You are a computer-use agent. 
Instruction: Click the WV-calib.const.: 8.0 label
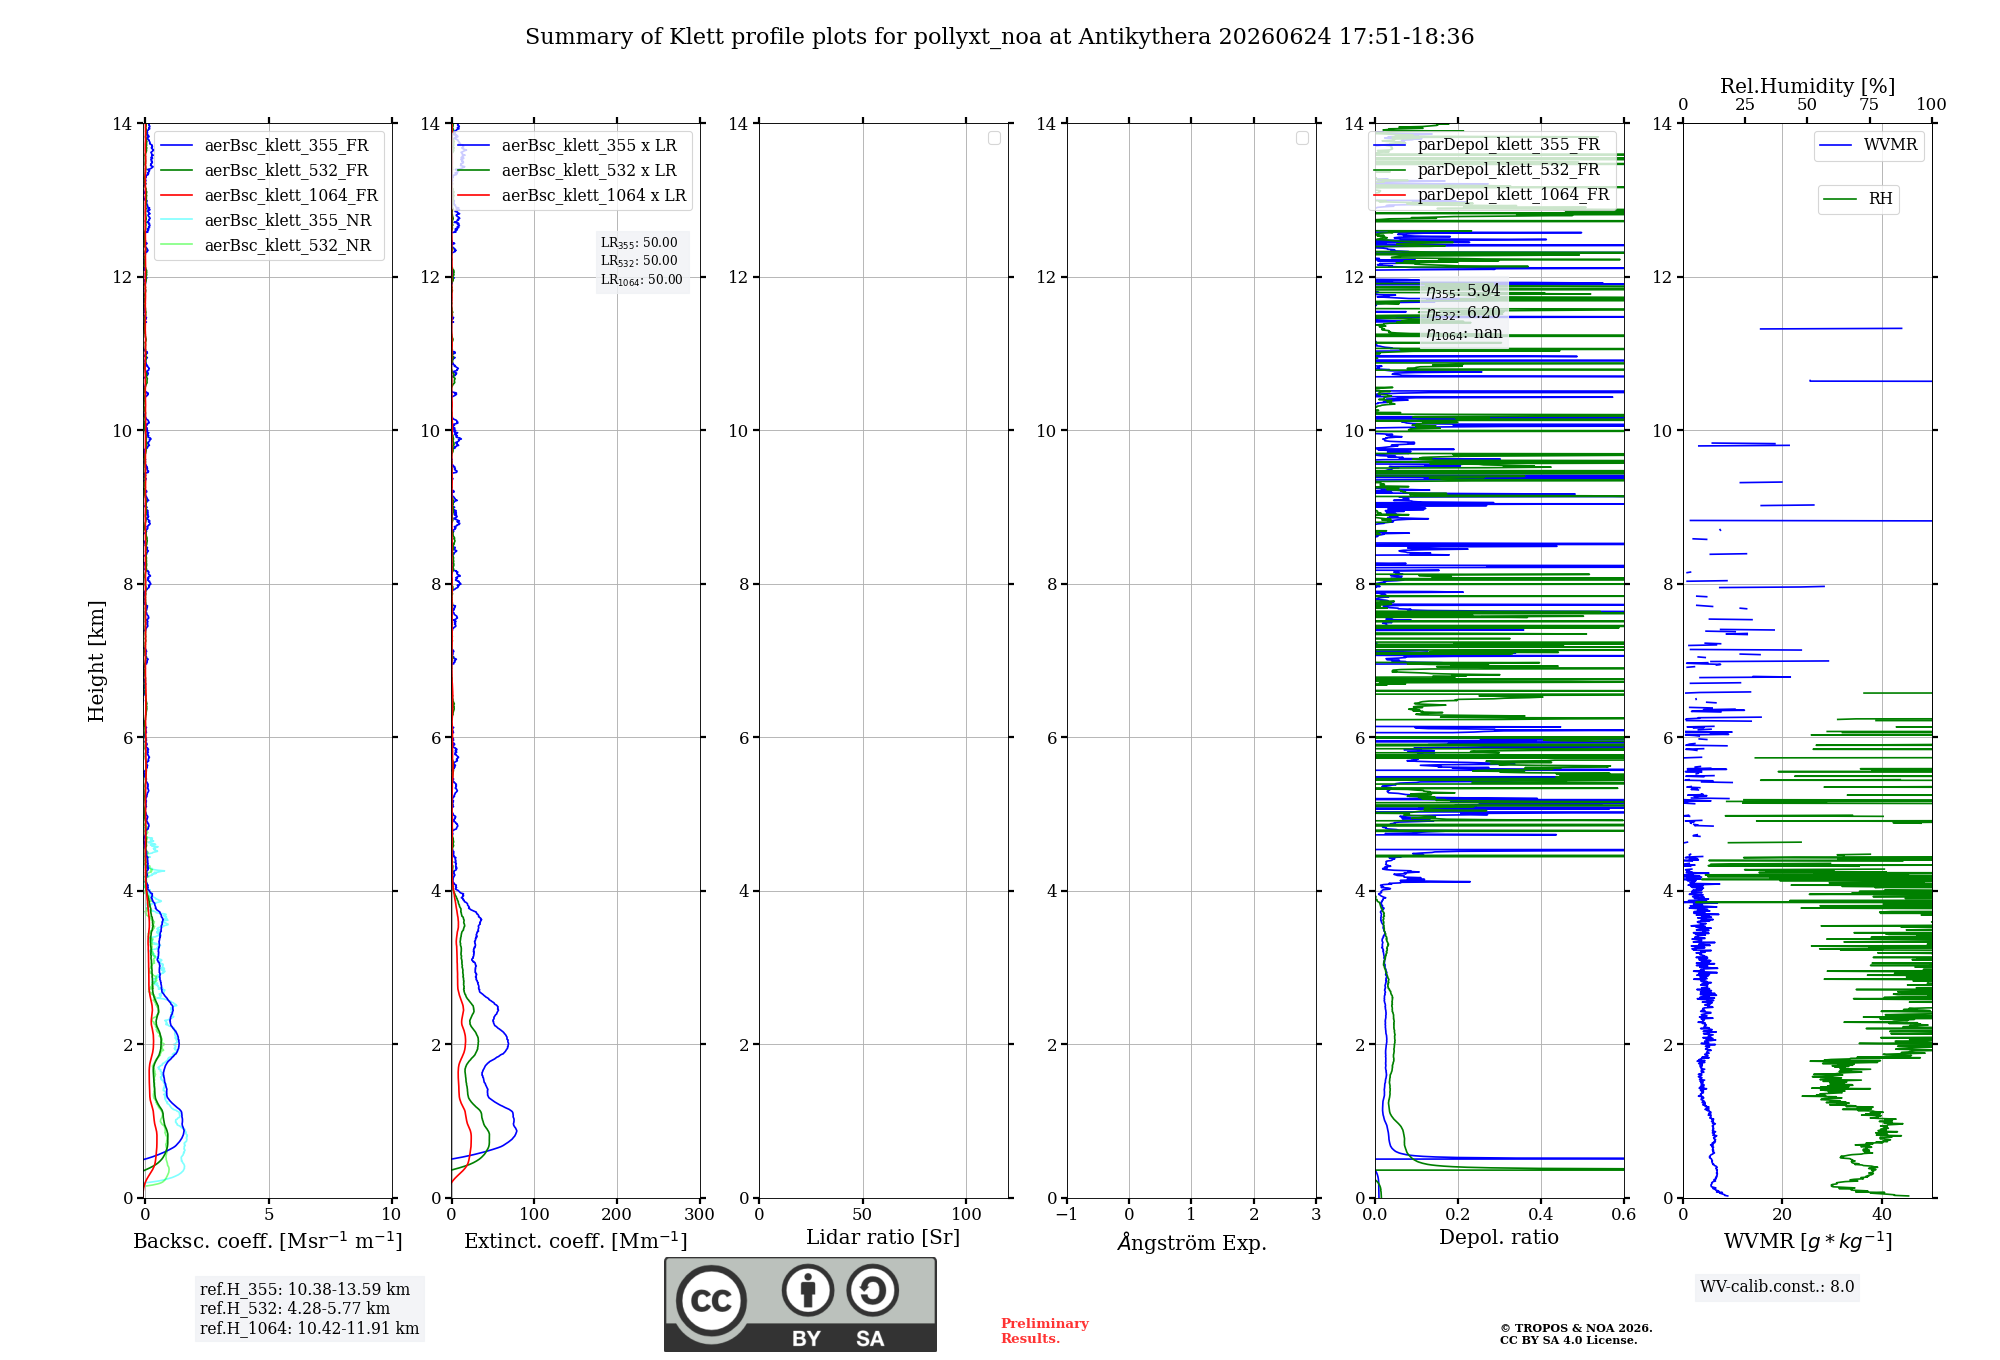click(1777, 1287)
